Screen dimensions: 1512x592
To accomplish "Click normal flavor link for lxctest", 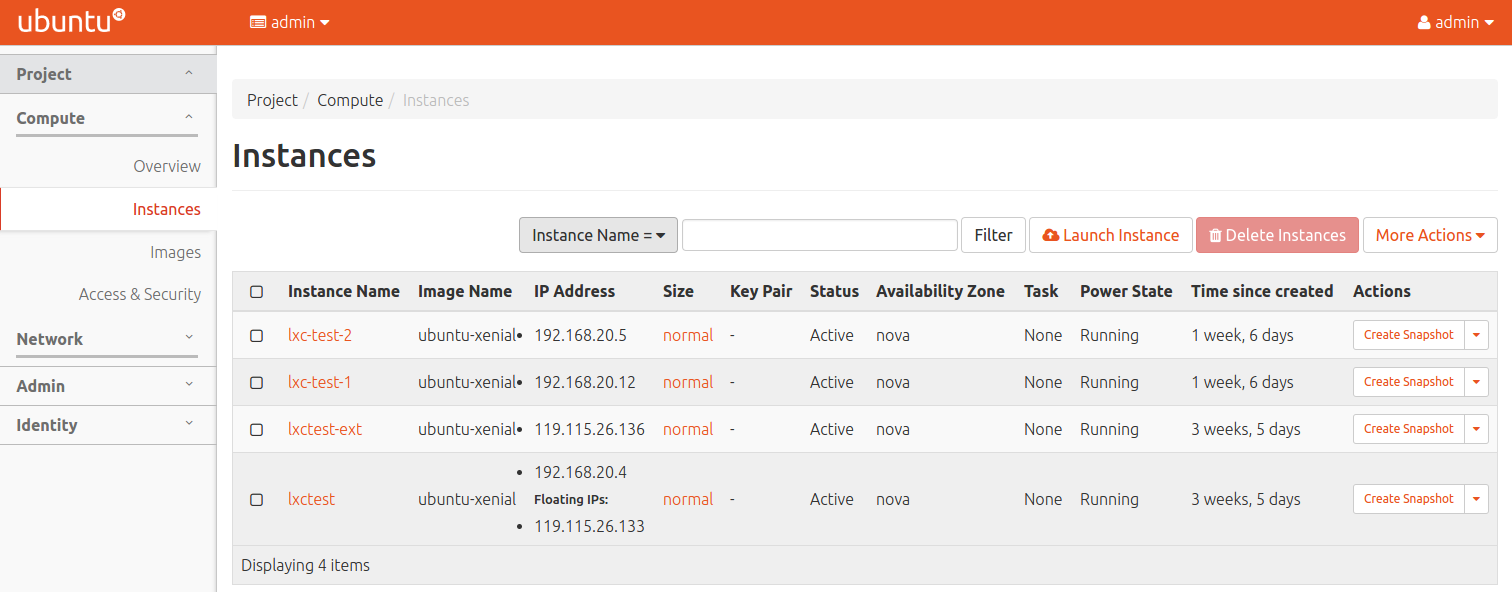I will [x=688, y=499].
